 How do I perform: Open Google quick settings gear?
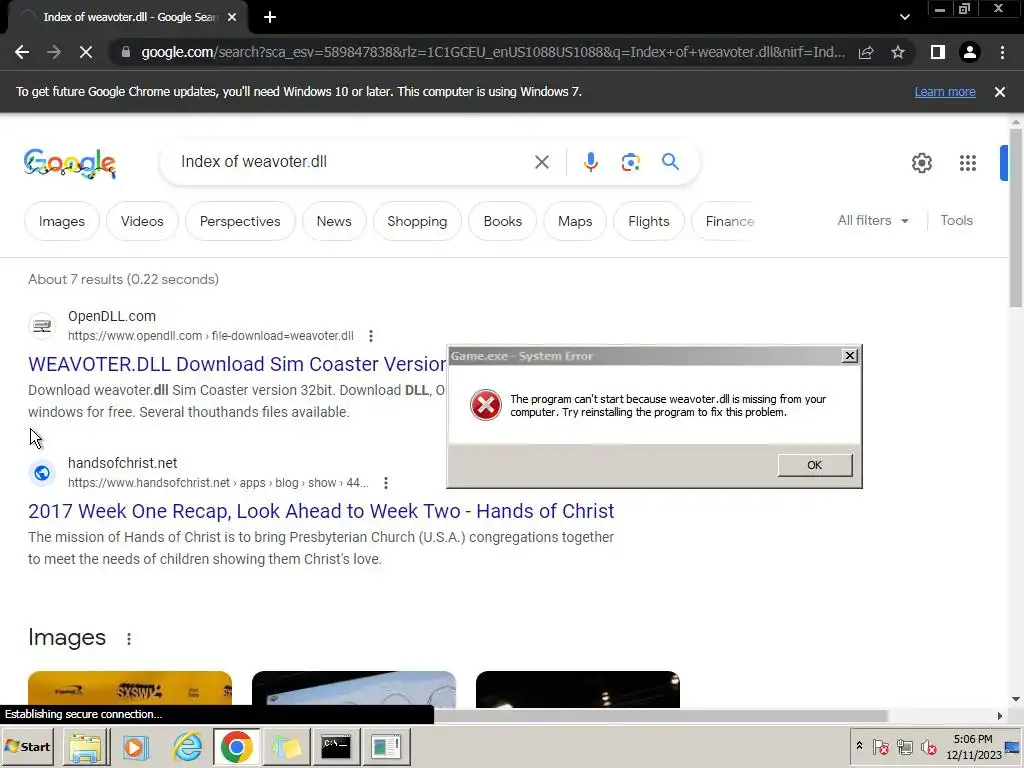(921, 163)
